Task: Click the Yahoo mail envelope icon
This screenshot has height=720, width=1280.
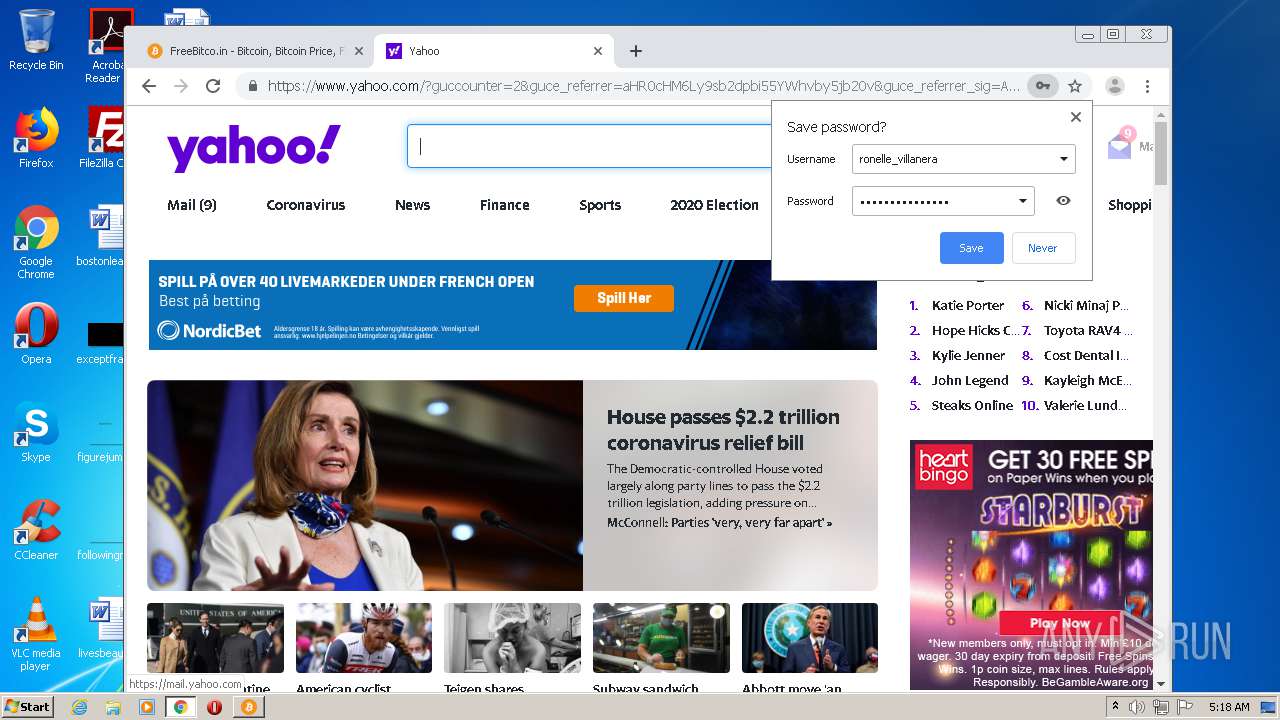Action: [x=1119, y=147]
